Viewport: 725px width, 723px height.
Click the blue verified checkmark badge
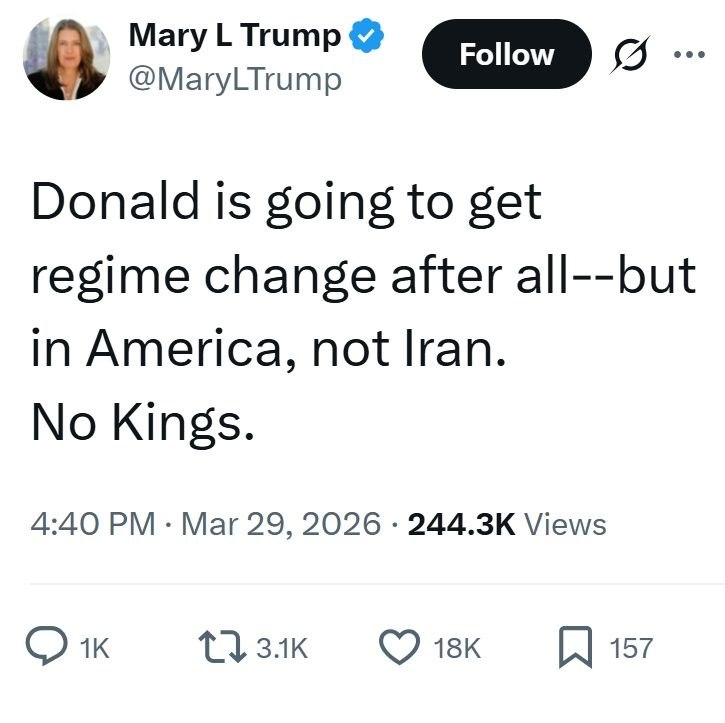[x=368, y=36]
